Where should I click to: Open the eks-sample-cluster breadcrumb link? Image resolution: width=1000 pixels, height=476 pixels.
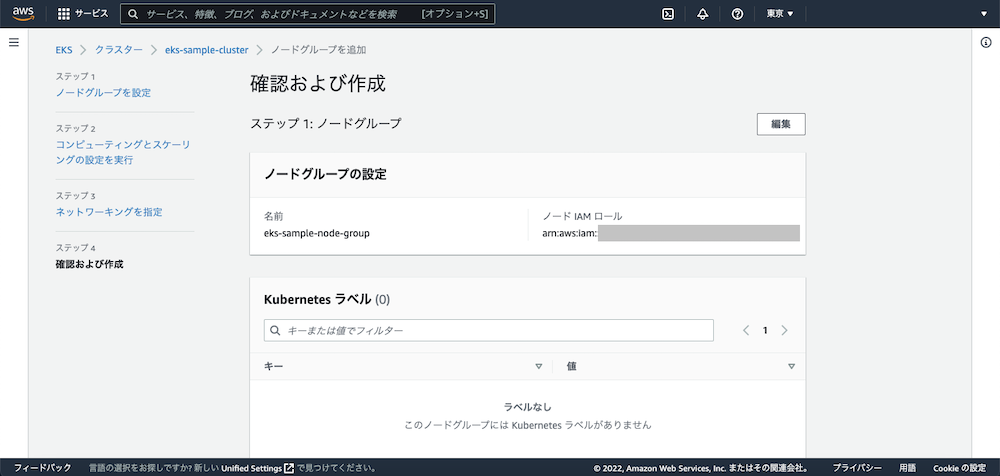point(206,50)
